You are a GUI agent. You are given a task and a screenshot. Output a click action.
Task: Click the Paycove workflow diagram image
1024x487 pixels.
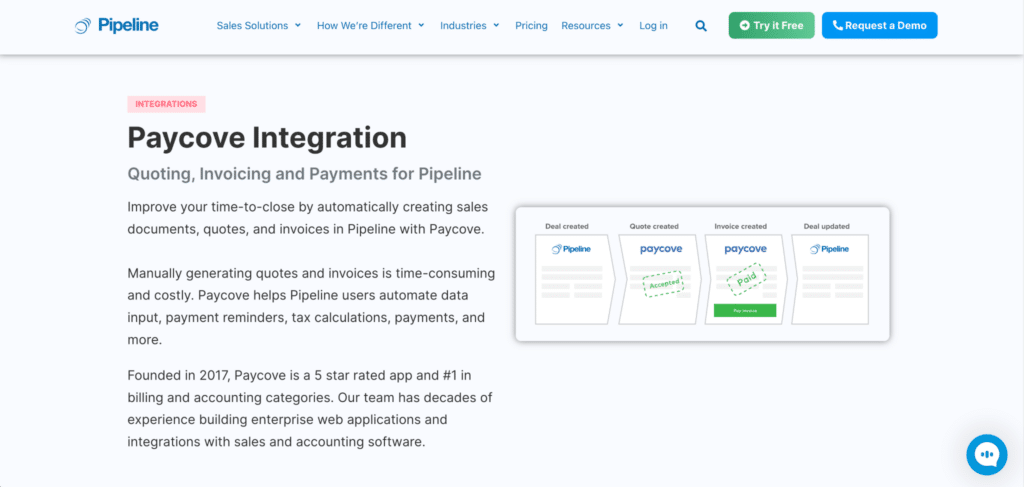702,274
